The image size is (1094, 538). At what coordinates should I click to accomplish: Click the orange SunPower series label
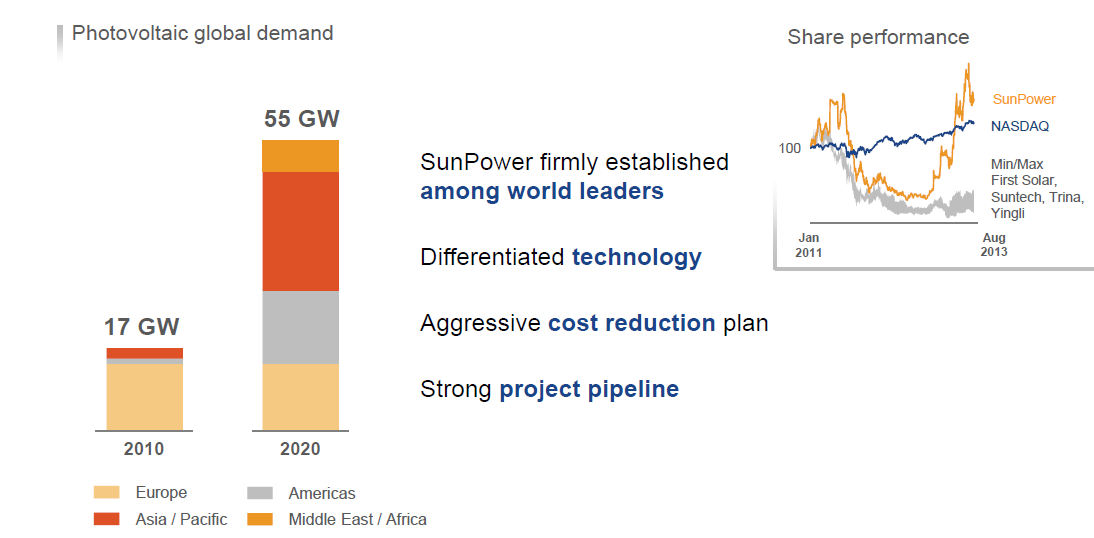click(x=1024, y=99)
